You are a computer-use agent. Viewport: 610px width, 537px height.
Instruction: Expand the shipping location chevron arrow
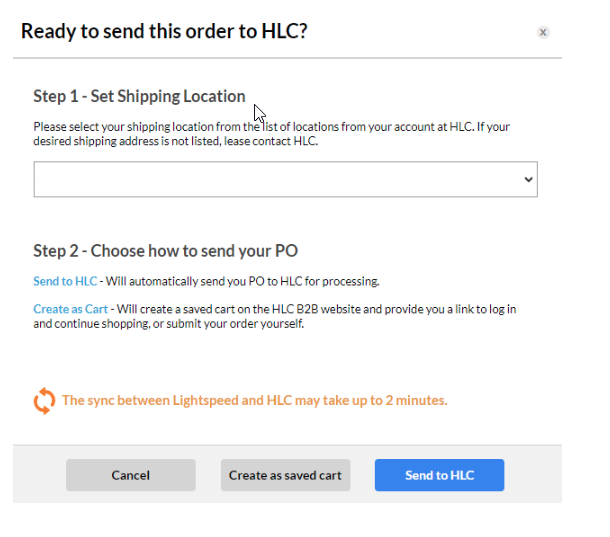(528, 179)
